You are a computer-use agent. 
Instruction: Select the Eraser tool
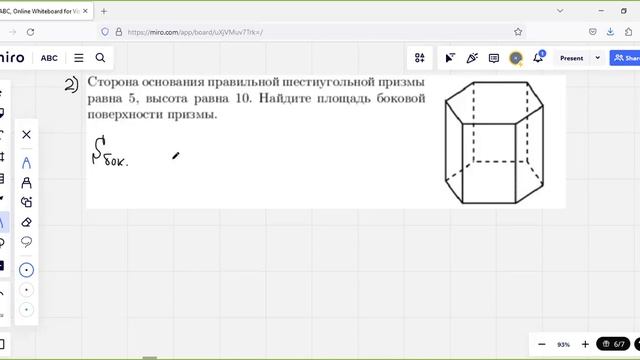tap(27, 222)
